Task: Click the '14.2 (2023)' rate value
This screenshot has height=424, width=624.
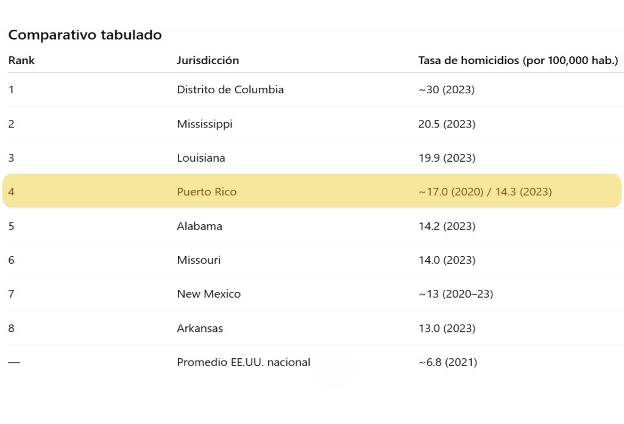Action: pos(447,226)
